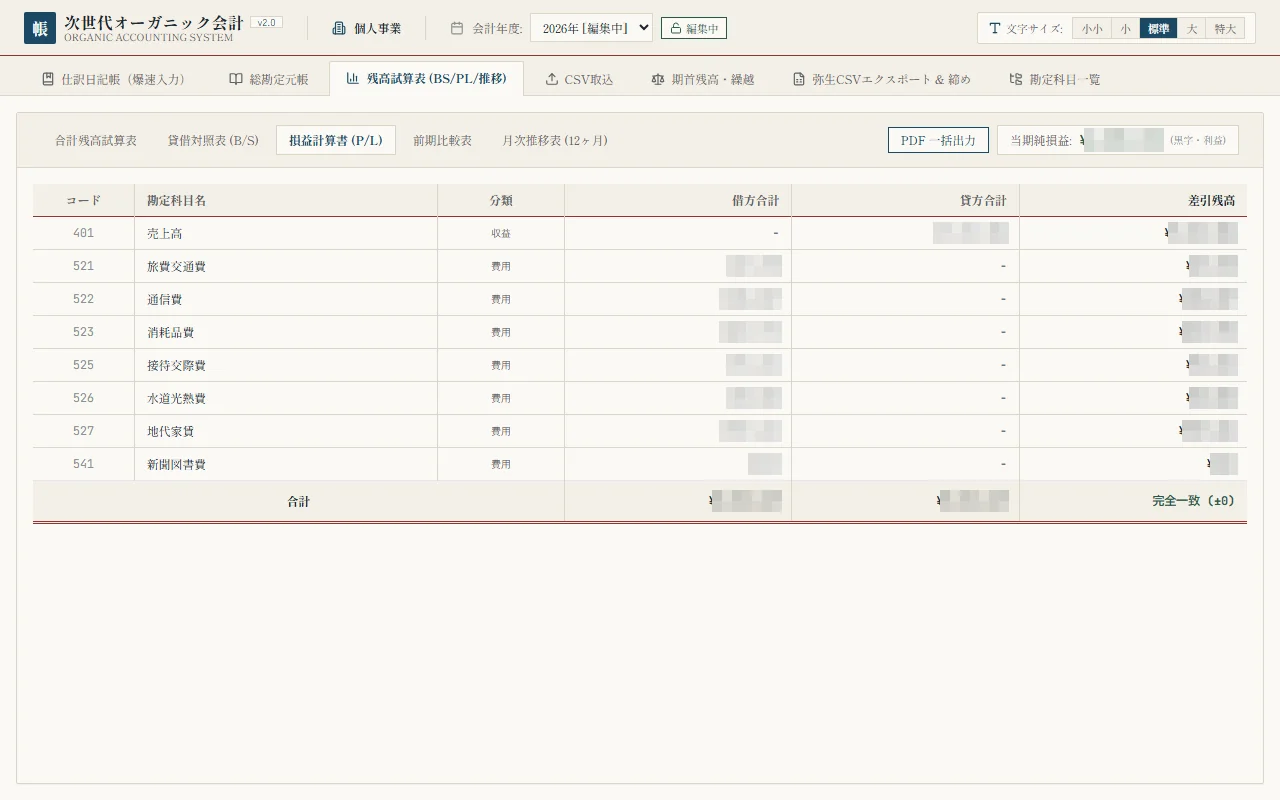Click account code 401

[83, 233]
